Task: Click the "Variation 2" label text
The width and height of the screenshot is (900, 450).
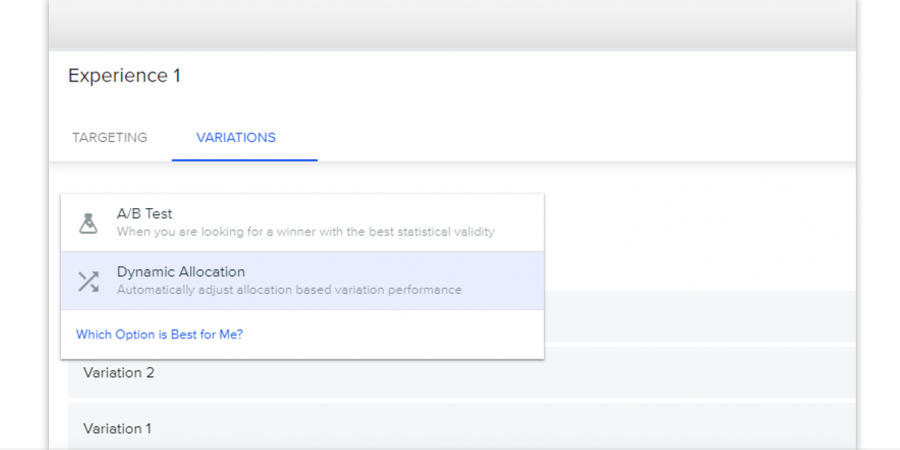Action: point(119,373)
